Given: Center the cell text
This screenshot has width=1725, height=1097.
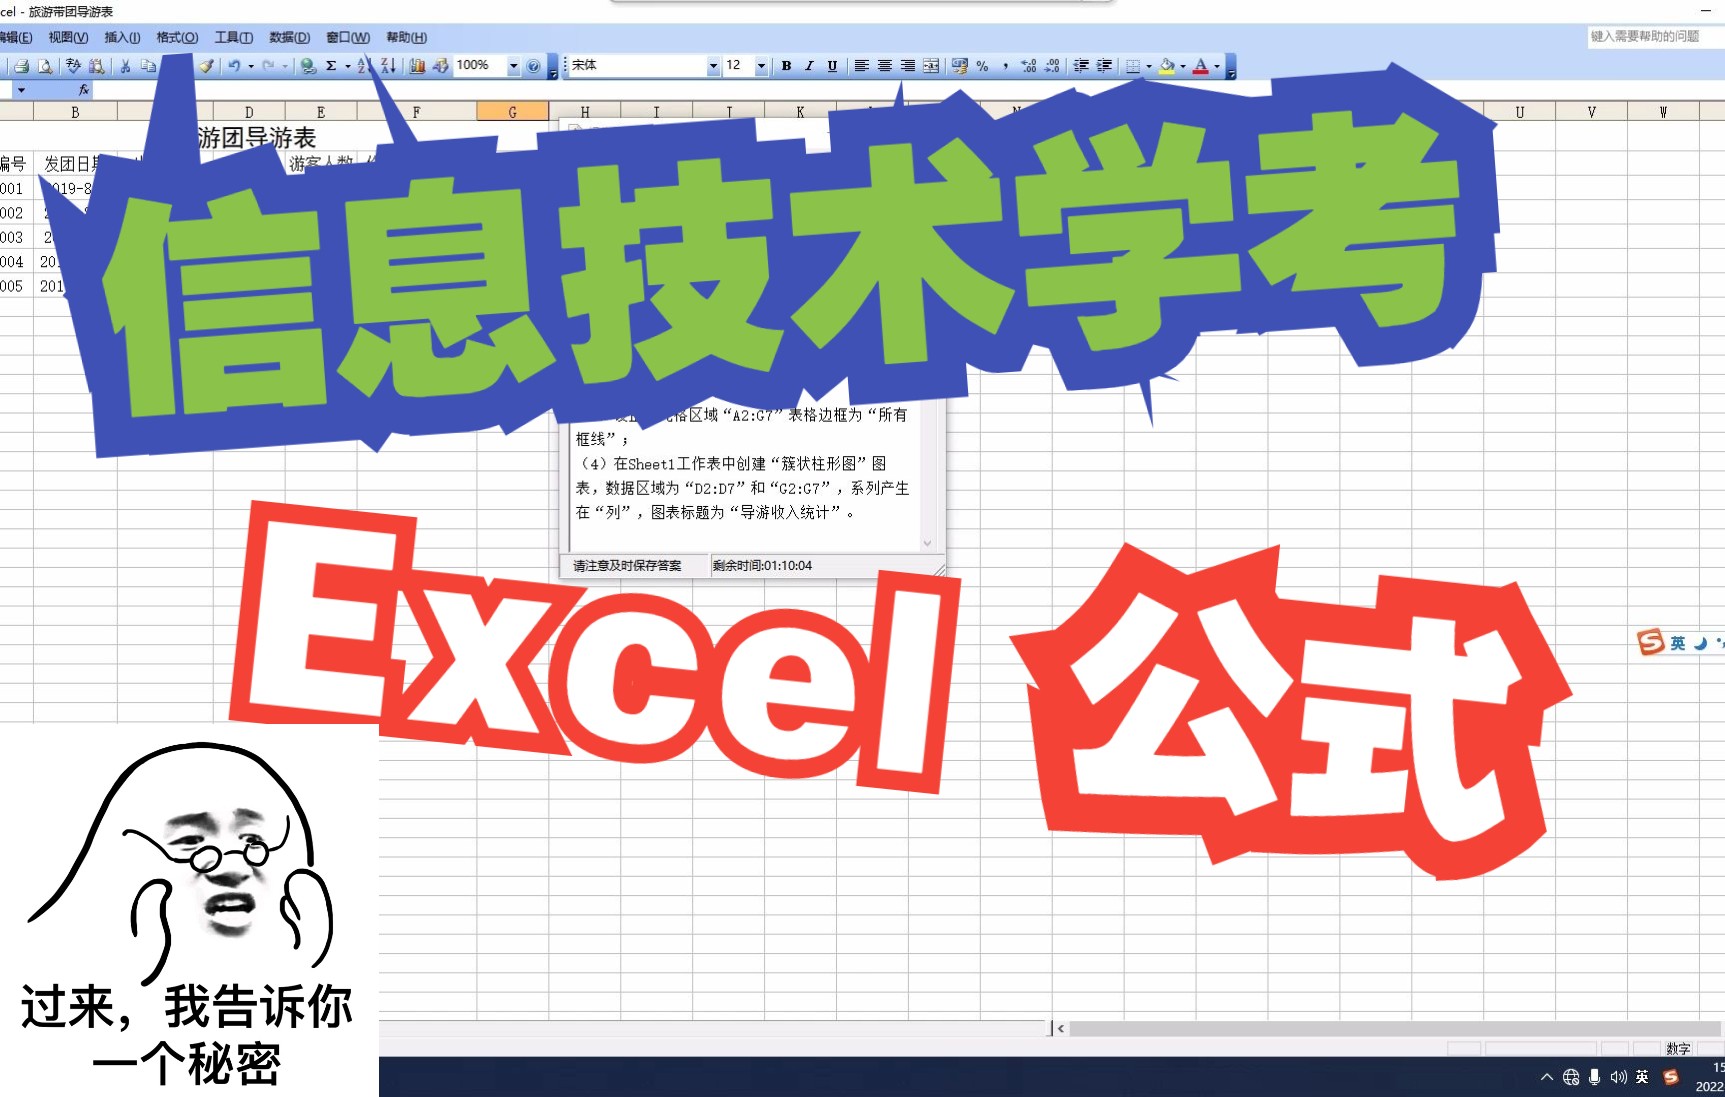Looking at the screenshot, I should 884,66.
